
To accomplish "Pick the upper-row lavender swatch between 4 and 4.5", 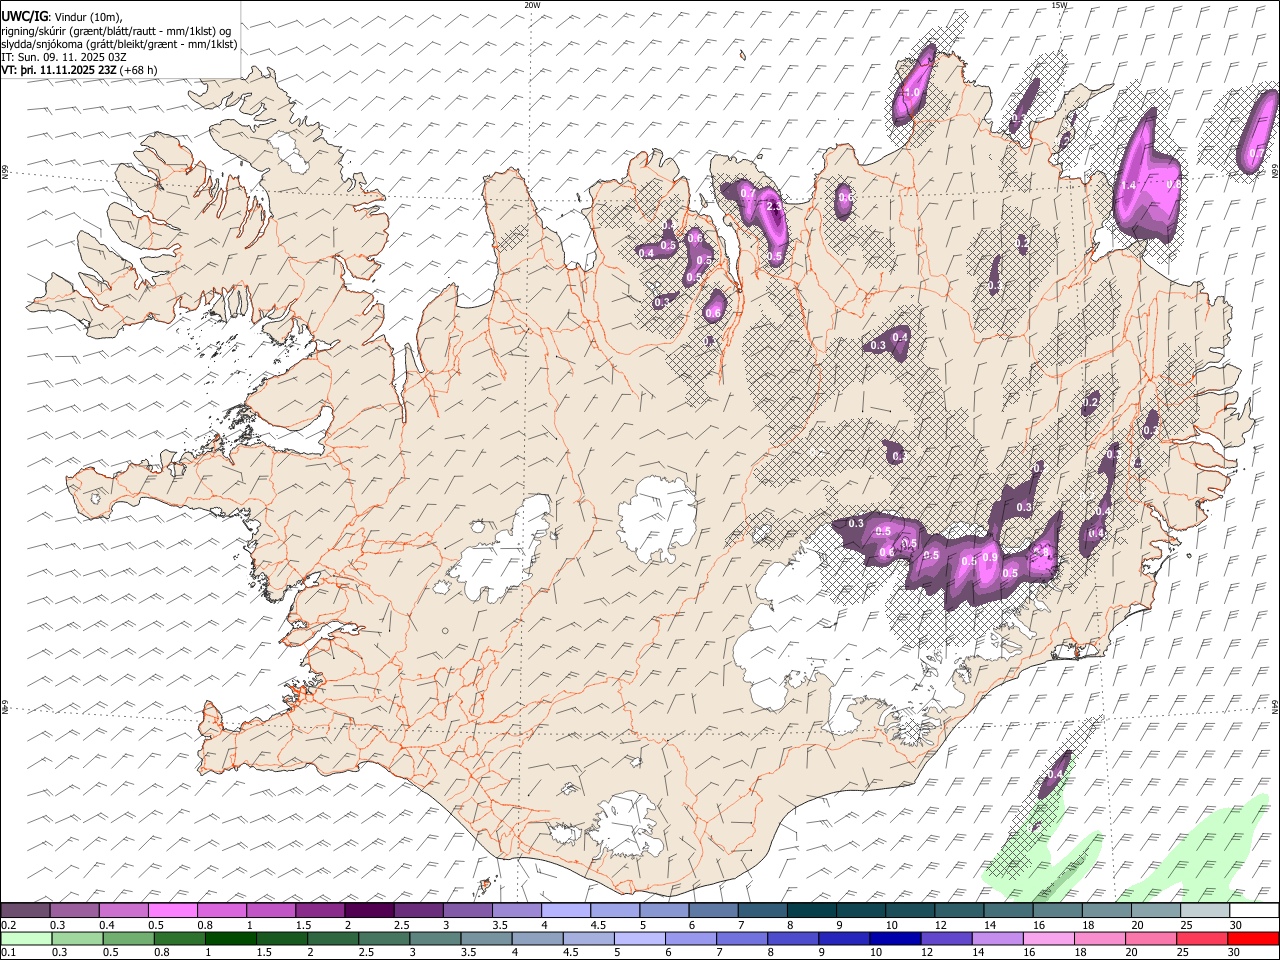I will point(565,911).
